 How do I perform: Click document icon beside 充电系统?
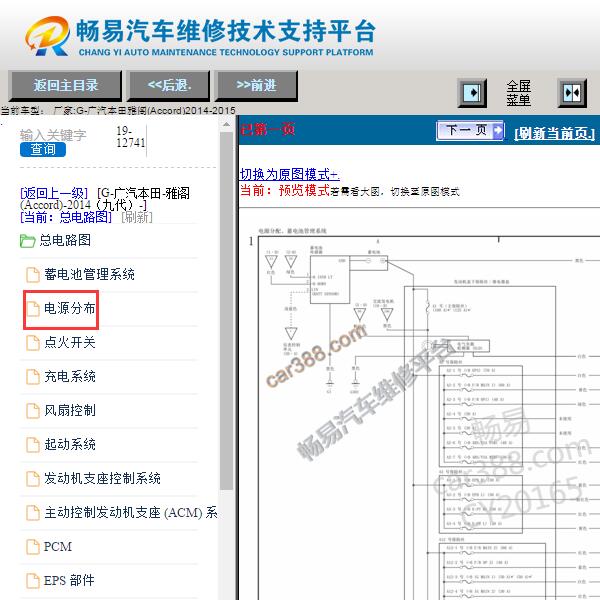(33, 377)
